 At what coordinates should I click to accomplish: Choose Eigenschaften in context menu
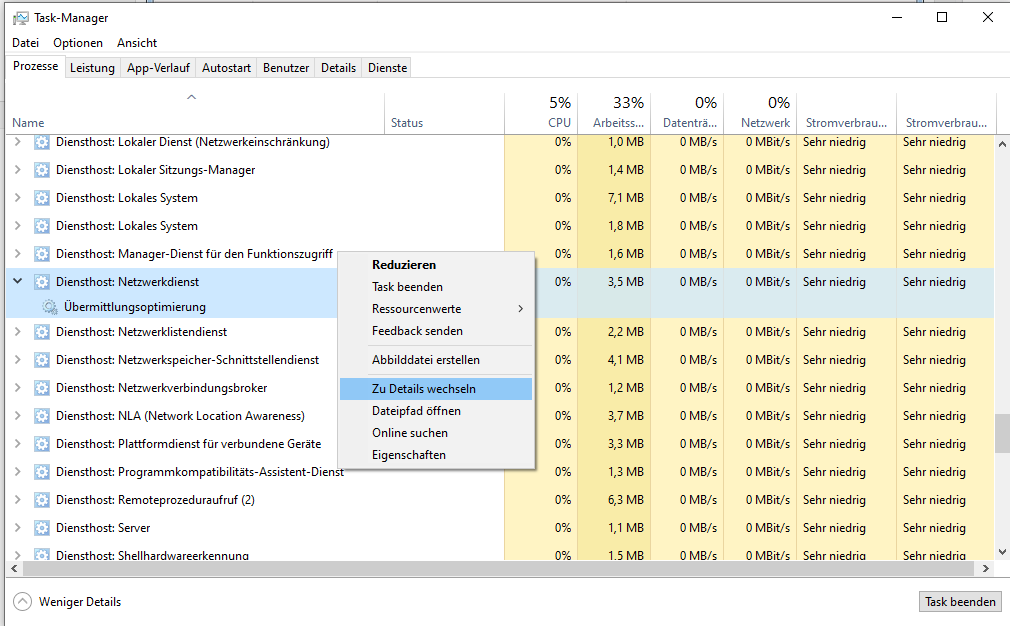[435, 455]
